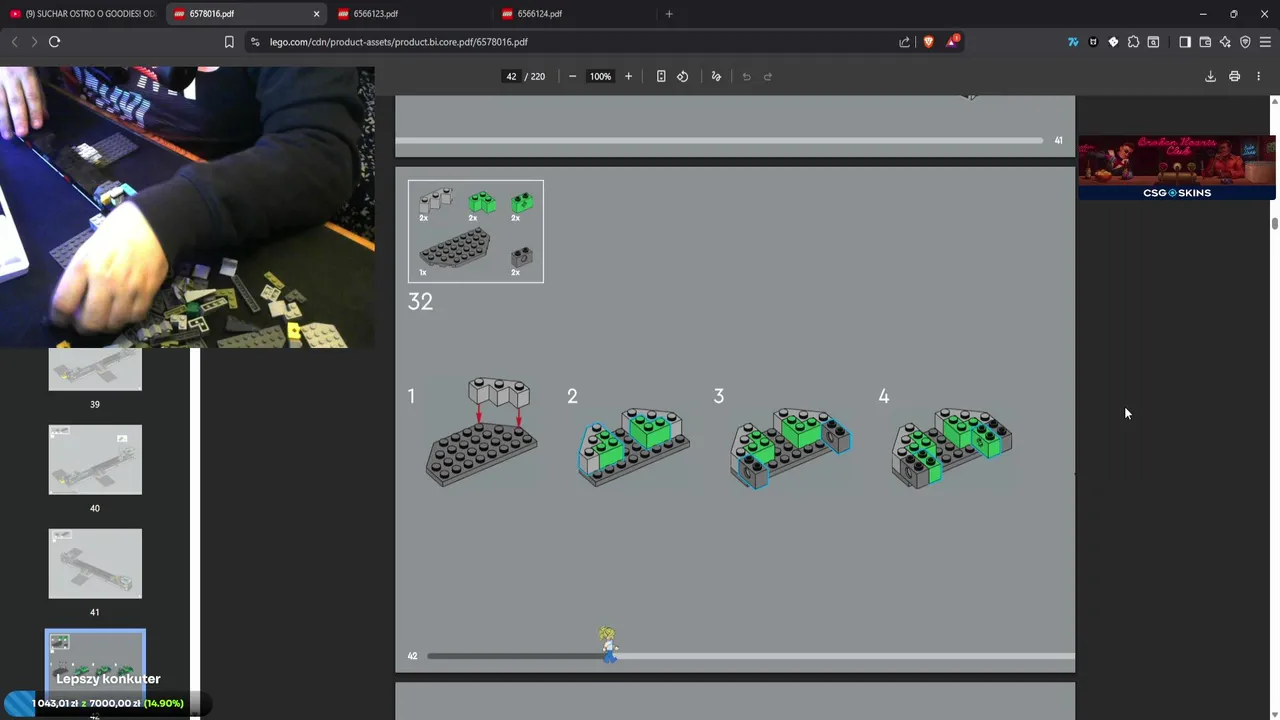Open the share page icon
The width and height of the screenshot is (1280, 720).
pyautogui.click(x=905, y=42)
